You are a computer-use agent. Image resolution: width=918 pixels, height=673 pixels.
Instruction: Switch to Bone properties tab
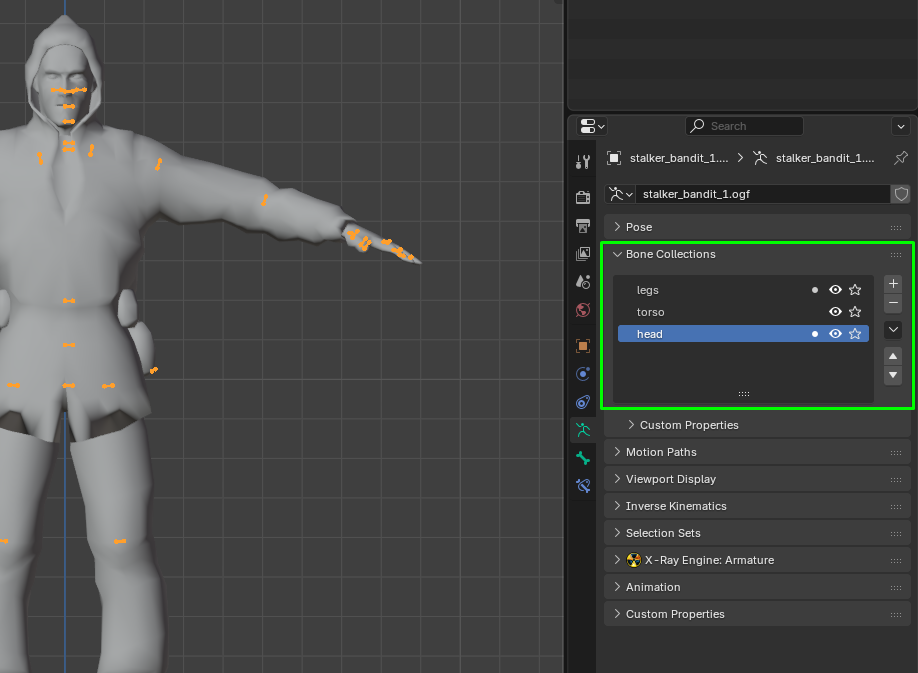tap(583, 458)
